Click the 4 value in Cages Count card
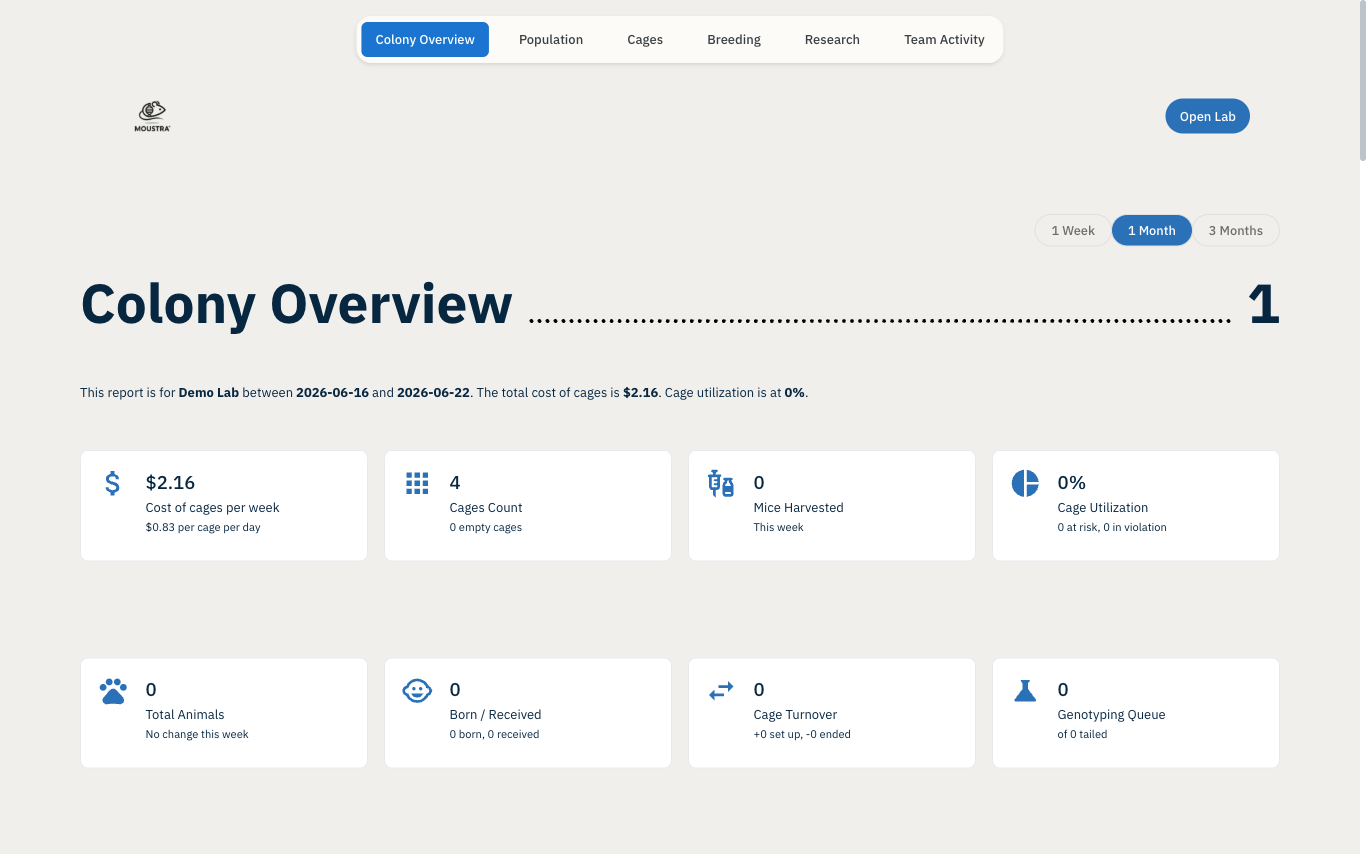The width and height of the screenshot is (1366, 854). point(455,483)
